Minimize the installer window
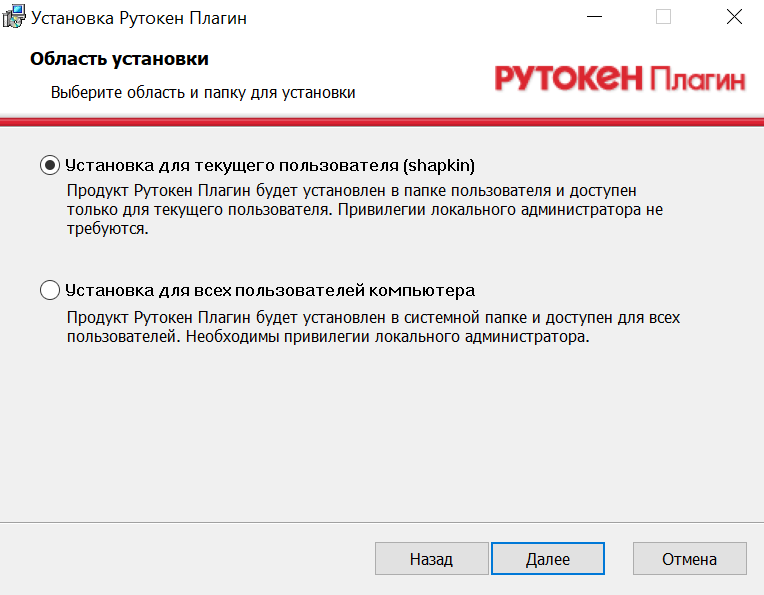 point(594,17)
